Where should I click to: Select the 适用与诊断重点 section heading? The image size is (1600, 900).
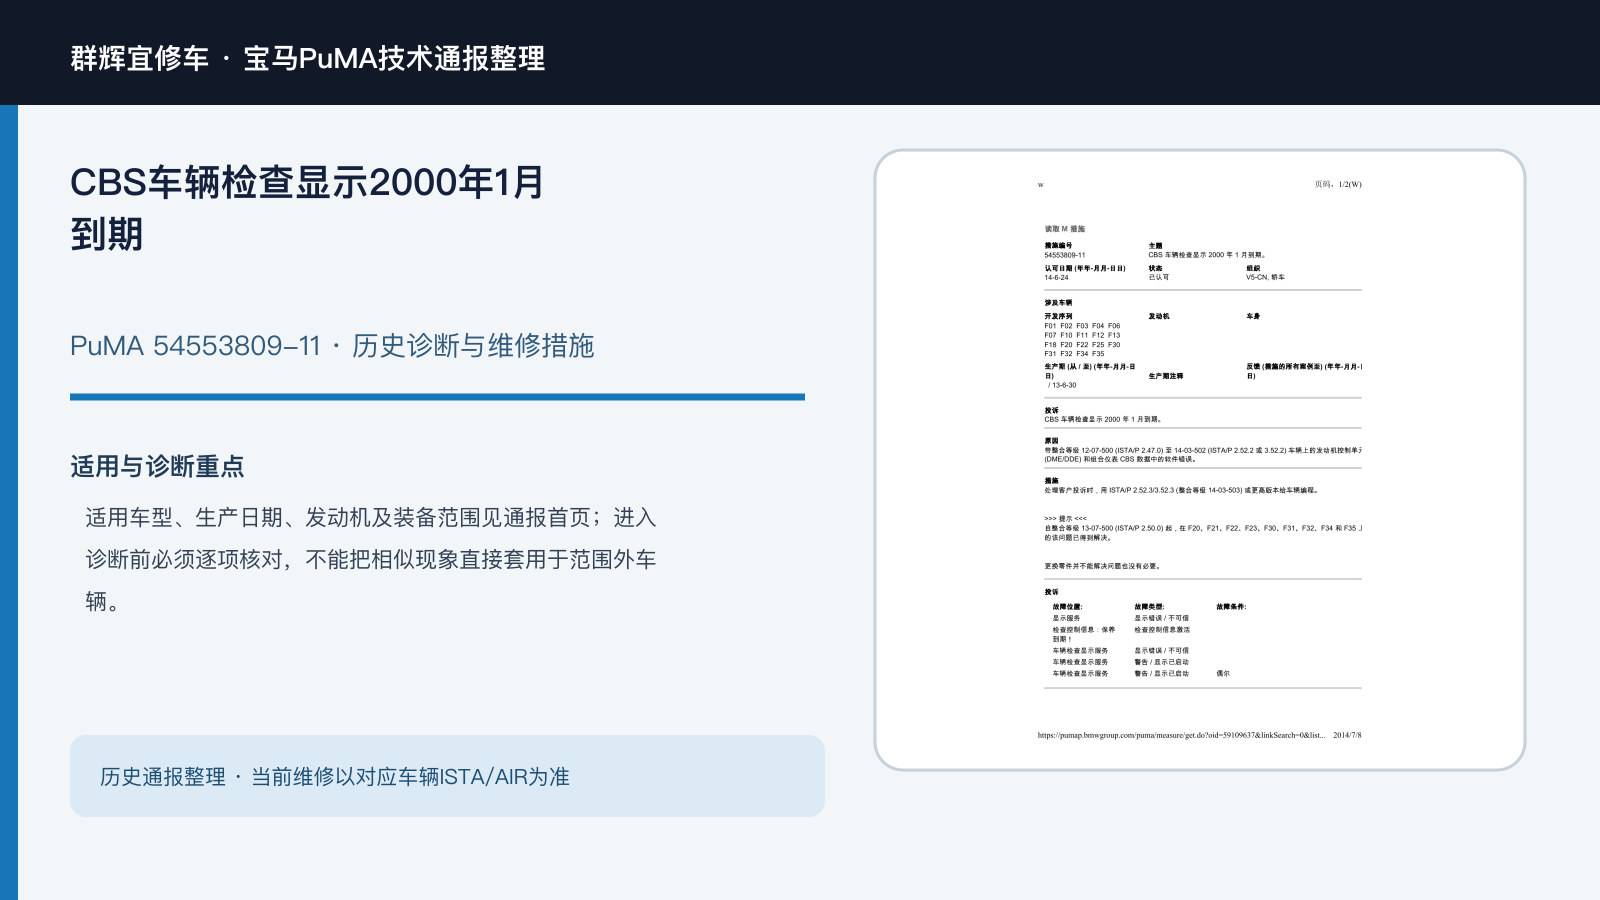[x=157, y=467]
